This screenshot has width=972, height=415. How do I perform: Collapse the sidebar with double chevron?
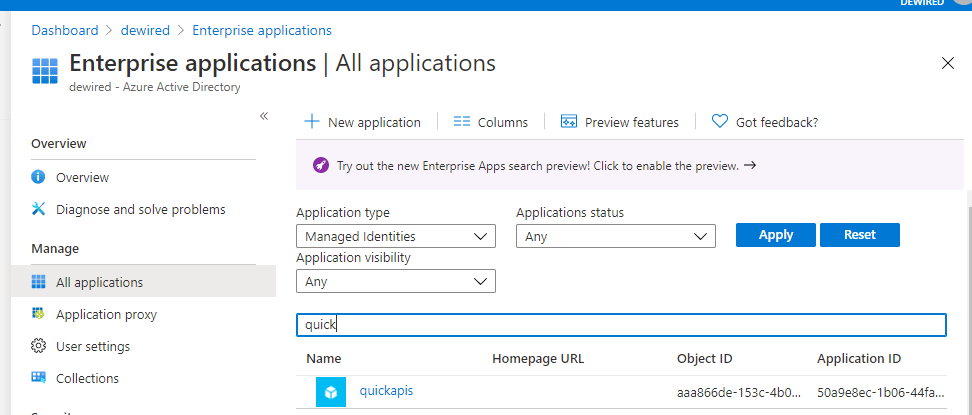pos(264,116)
